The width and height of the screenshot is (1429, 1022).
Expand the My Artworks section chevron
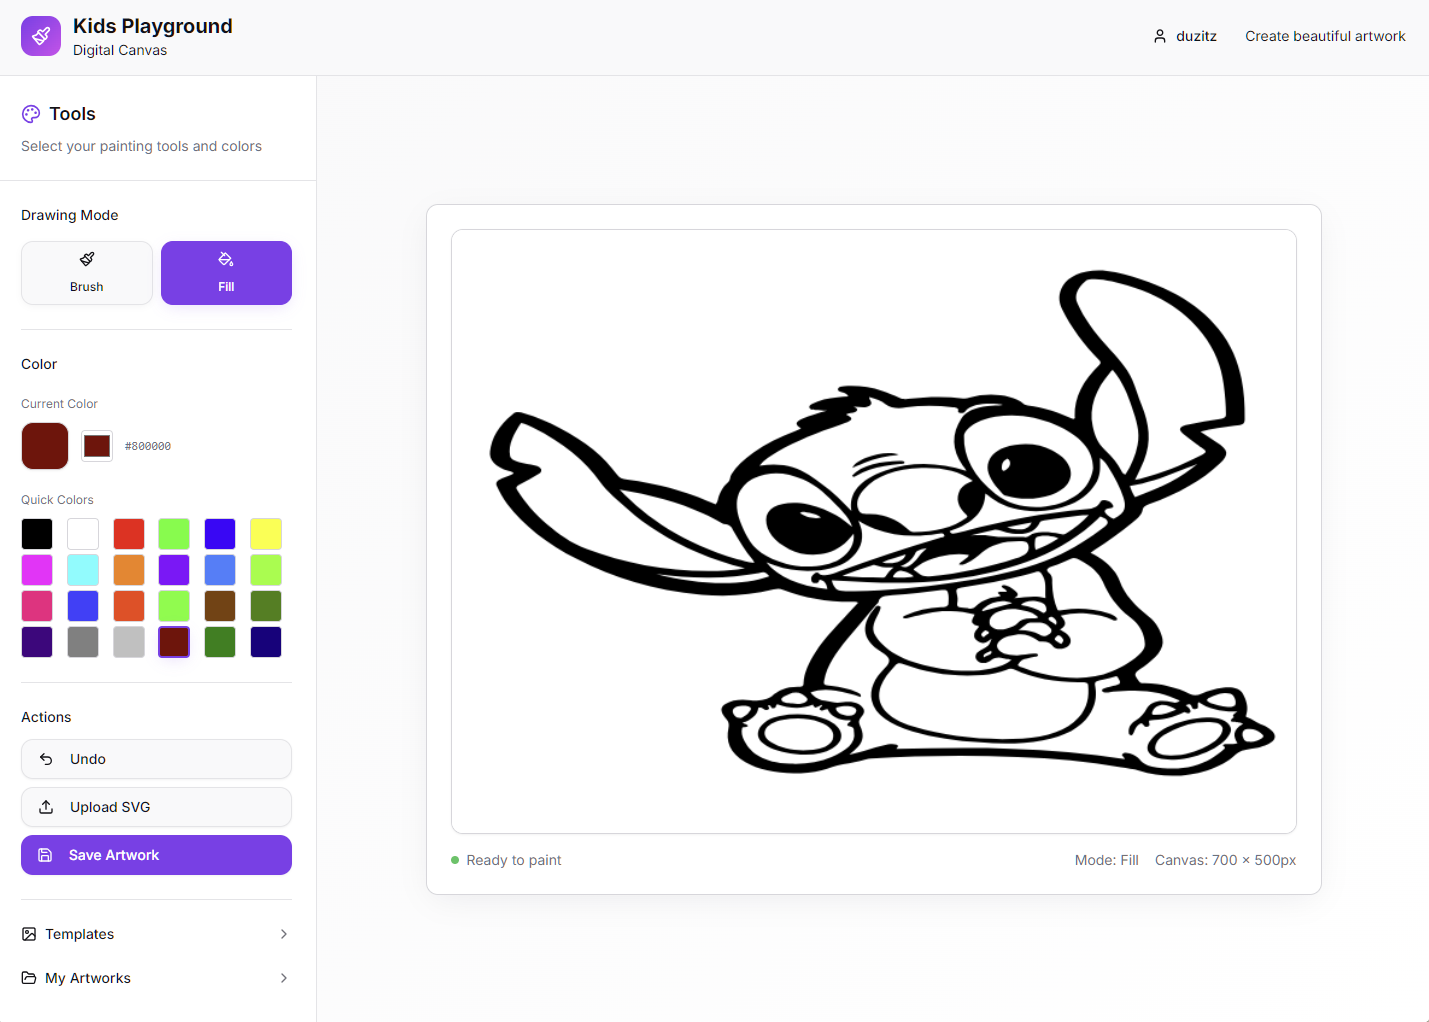[284, 978]
